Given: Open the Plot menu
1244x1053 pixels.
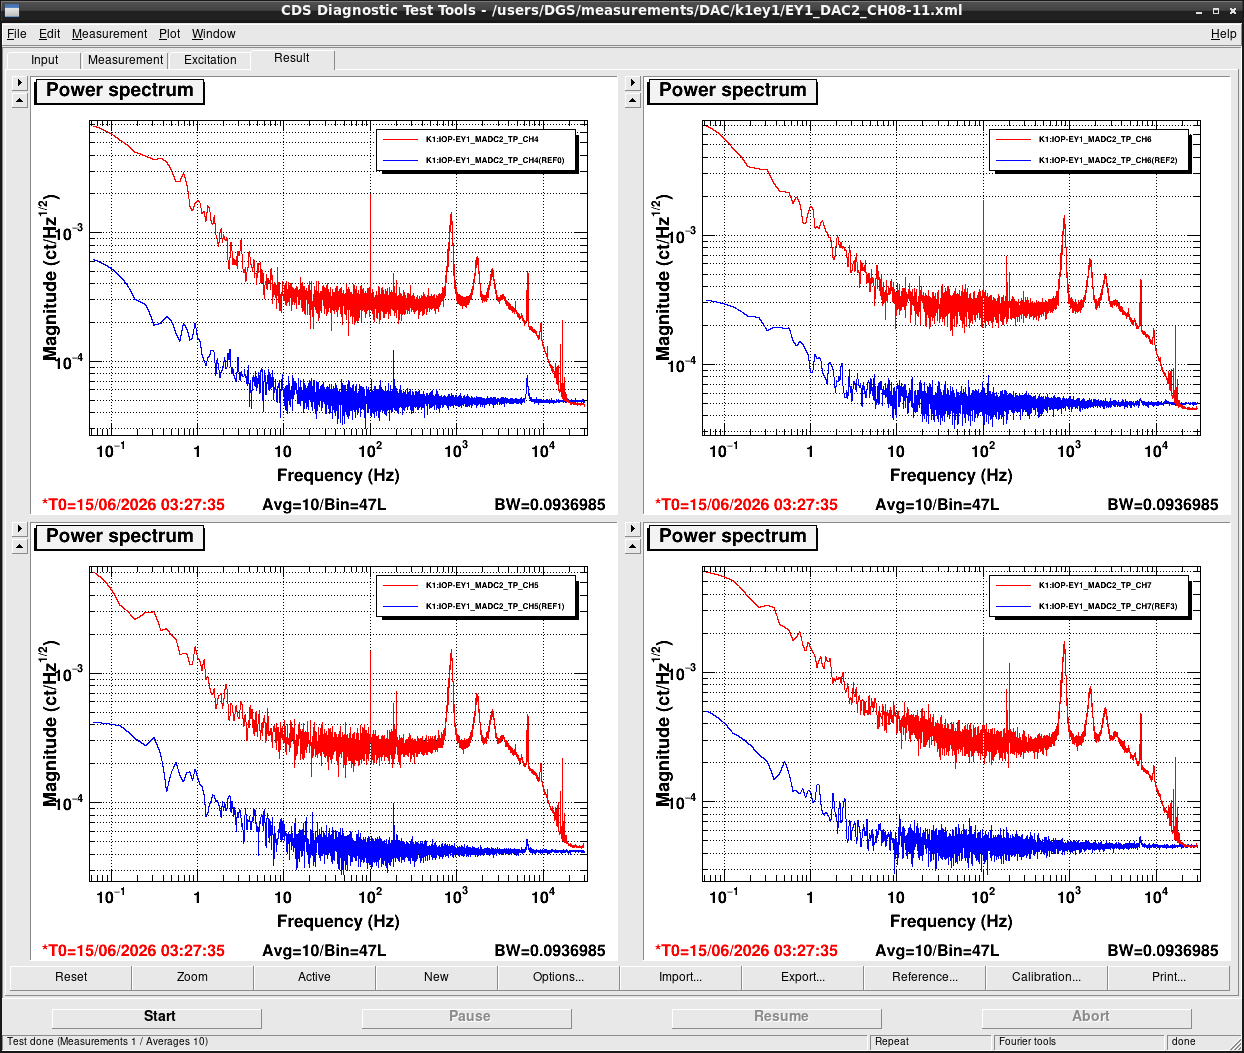Looking at the screenshot, I should click(x=169, y=34).
